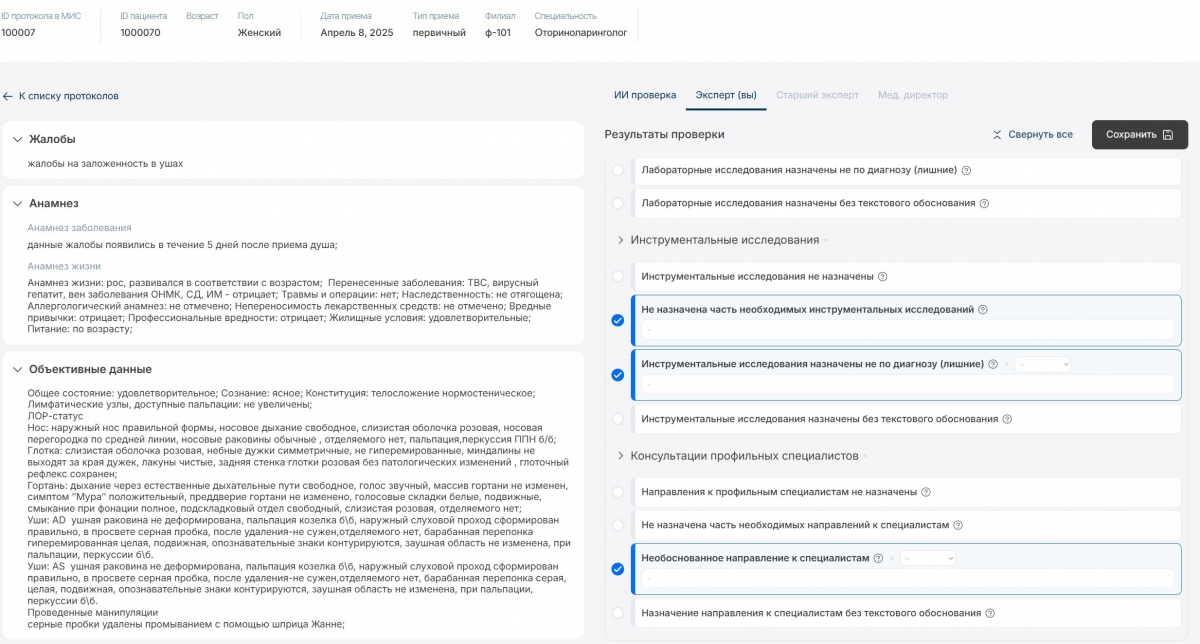Click help icon beside 'Не назначена часть необходимых инструментальных исследований'
This screenshot has width=1200, height=644.
click(x=982, y=310)
